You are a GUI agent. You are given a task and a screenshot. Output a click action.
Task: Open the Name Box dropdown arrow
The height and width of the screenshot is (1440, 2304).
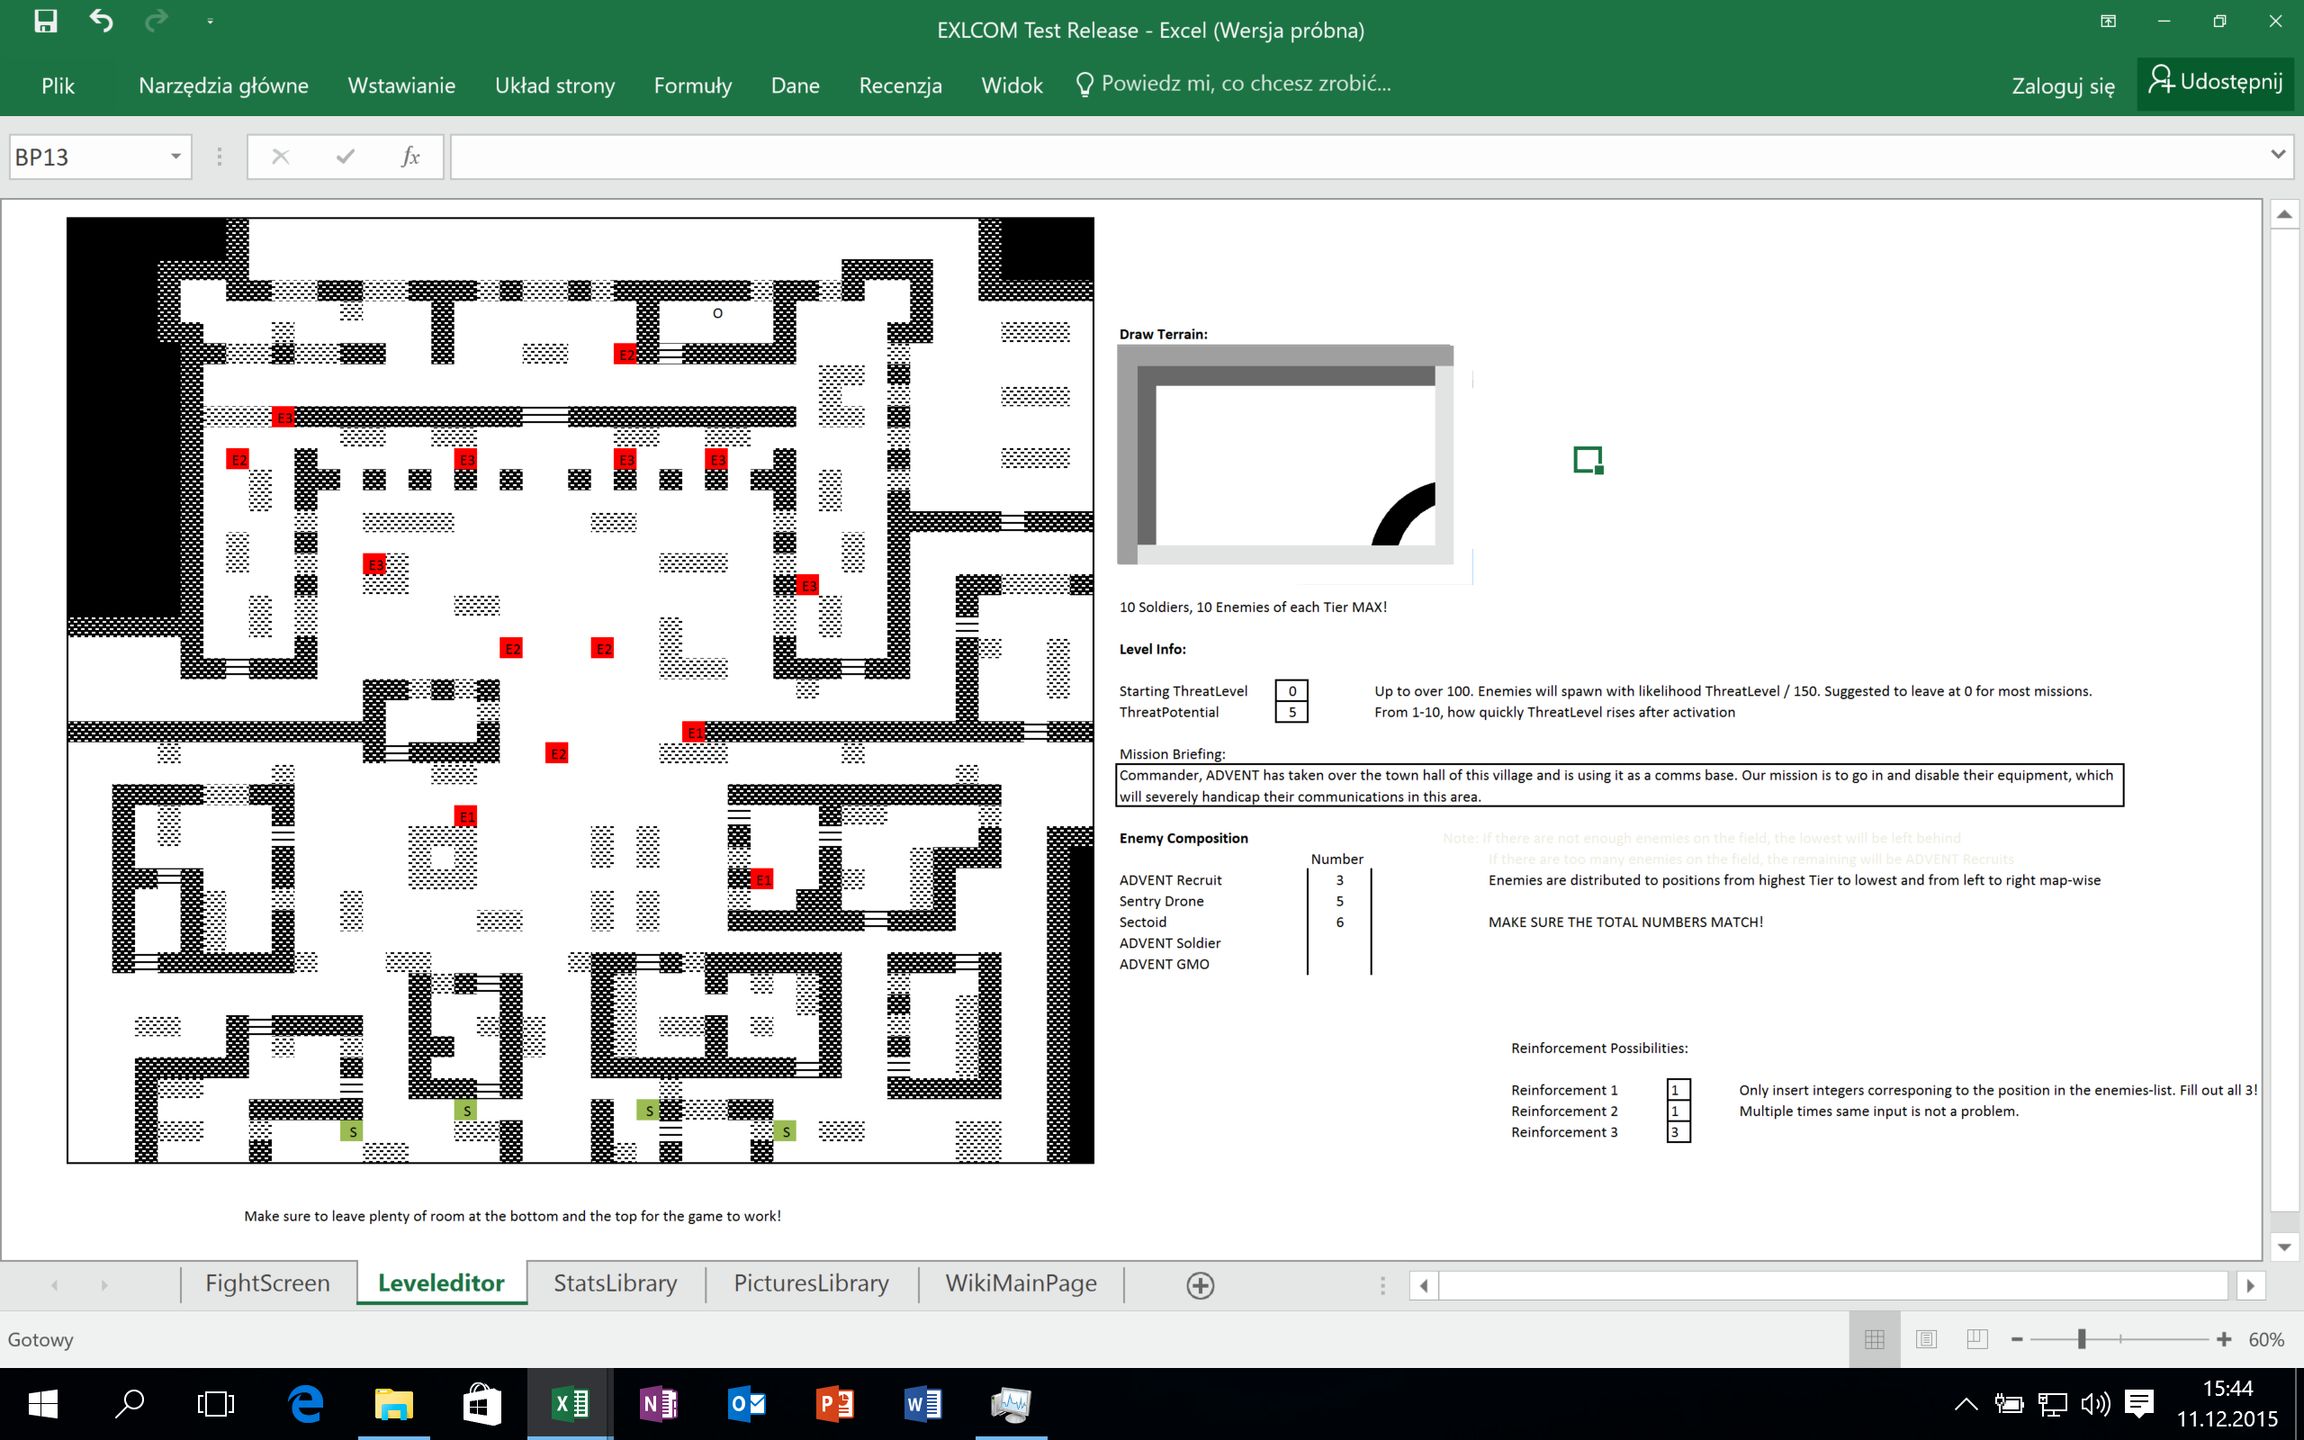pos(175,156)
